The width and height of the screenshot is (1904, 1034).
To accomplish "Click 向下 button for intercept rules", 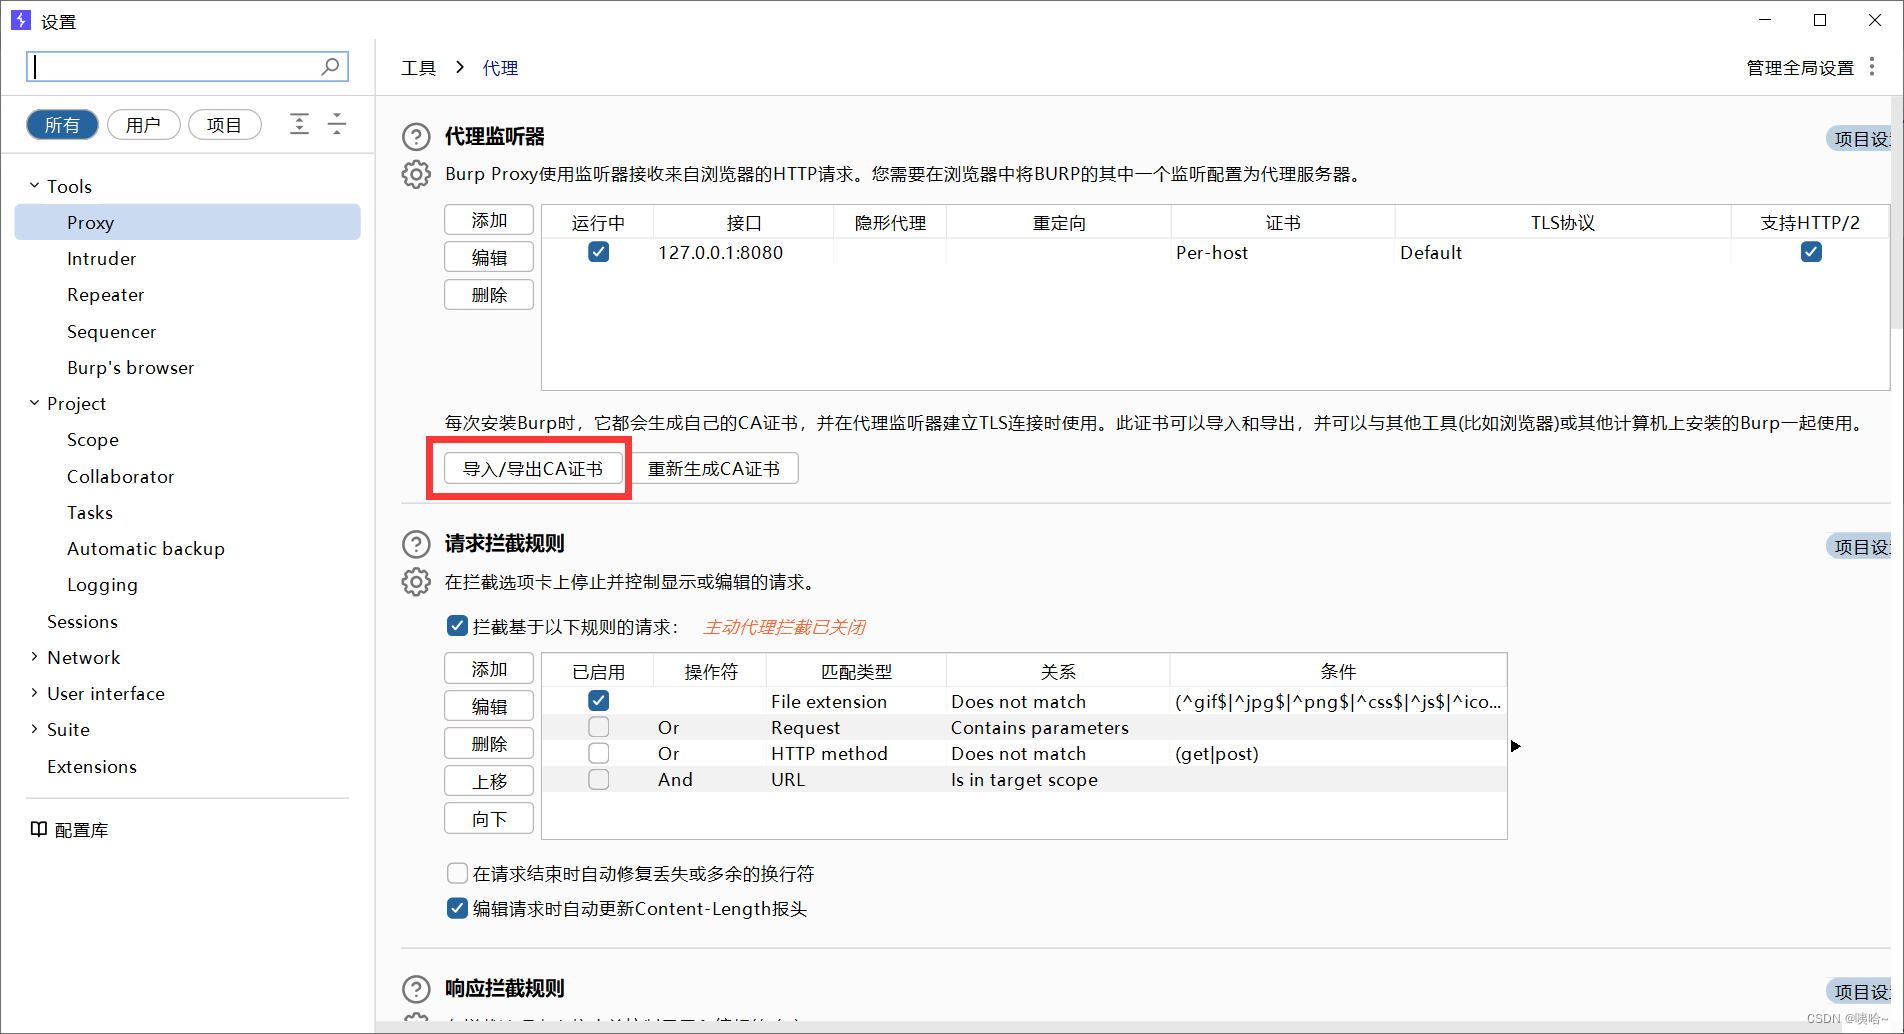I will point(489,818).
